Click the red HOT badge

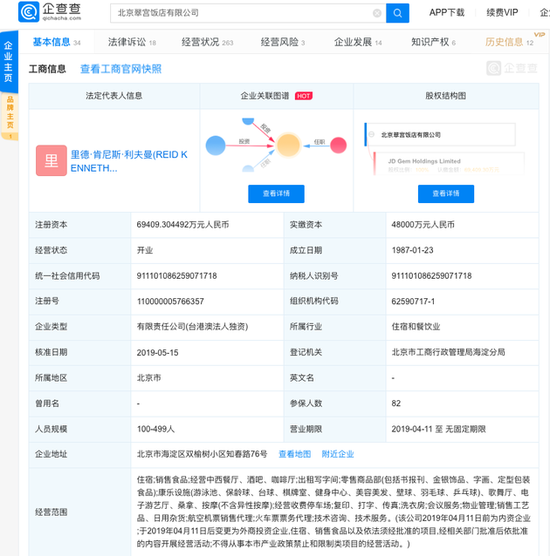304,96
